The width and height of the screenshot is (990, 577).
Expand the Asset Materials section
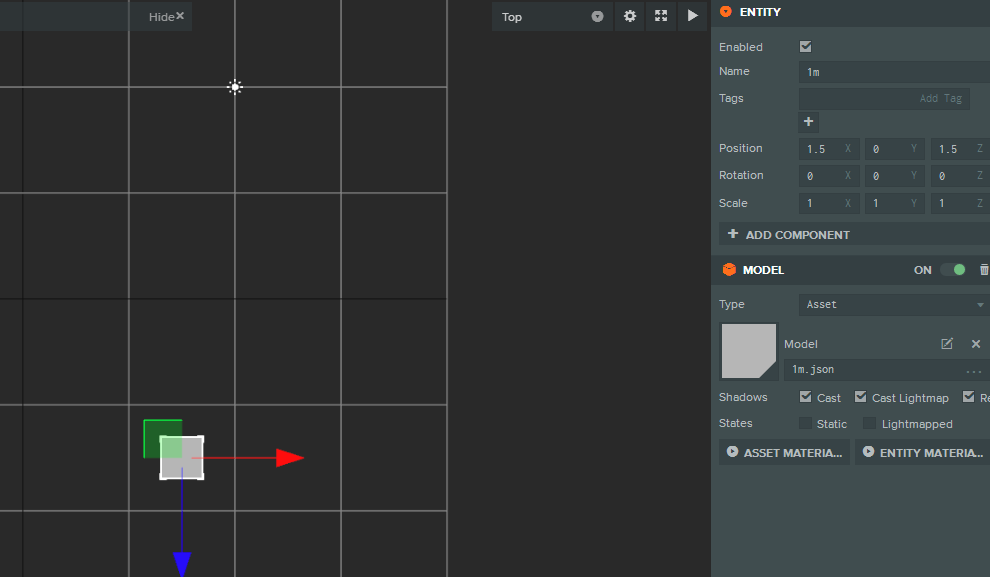[x=784, y=453]
